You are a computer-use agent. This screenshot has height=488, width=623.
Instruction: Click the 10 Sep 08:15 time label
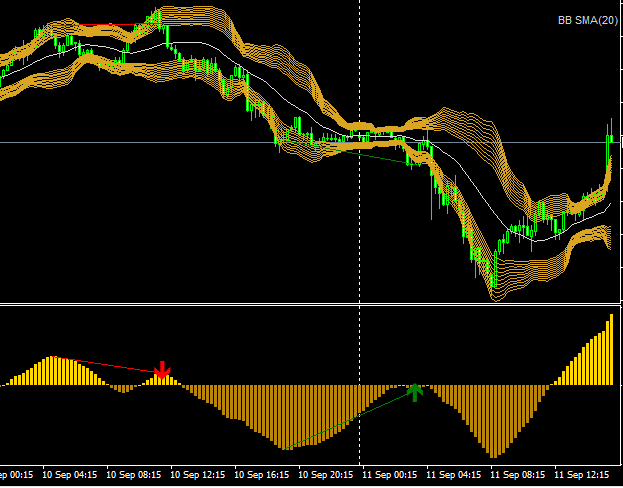click(x=133, y=475)
